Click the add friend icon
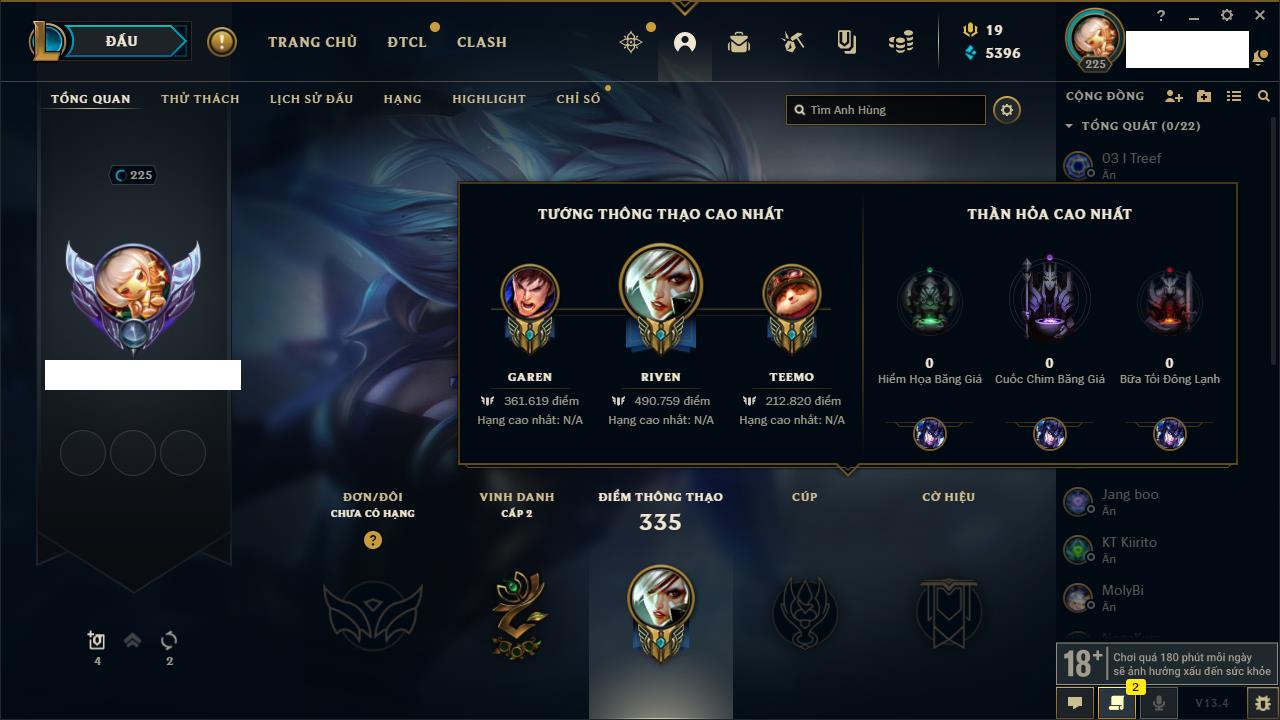1280x720 pixels. tap(1174, 96)
